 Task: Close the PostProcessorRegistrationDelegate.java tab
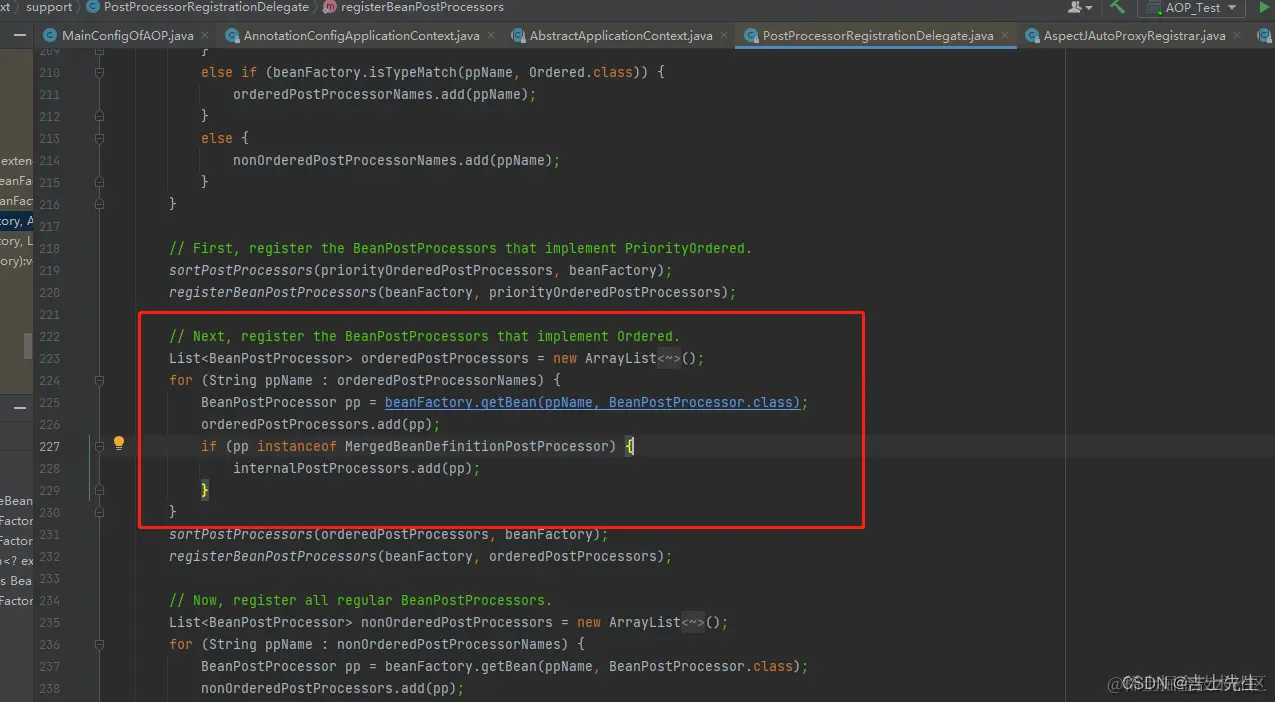[1004, 36]
